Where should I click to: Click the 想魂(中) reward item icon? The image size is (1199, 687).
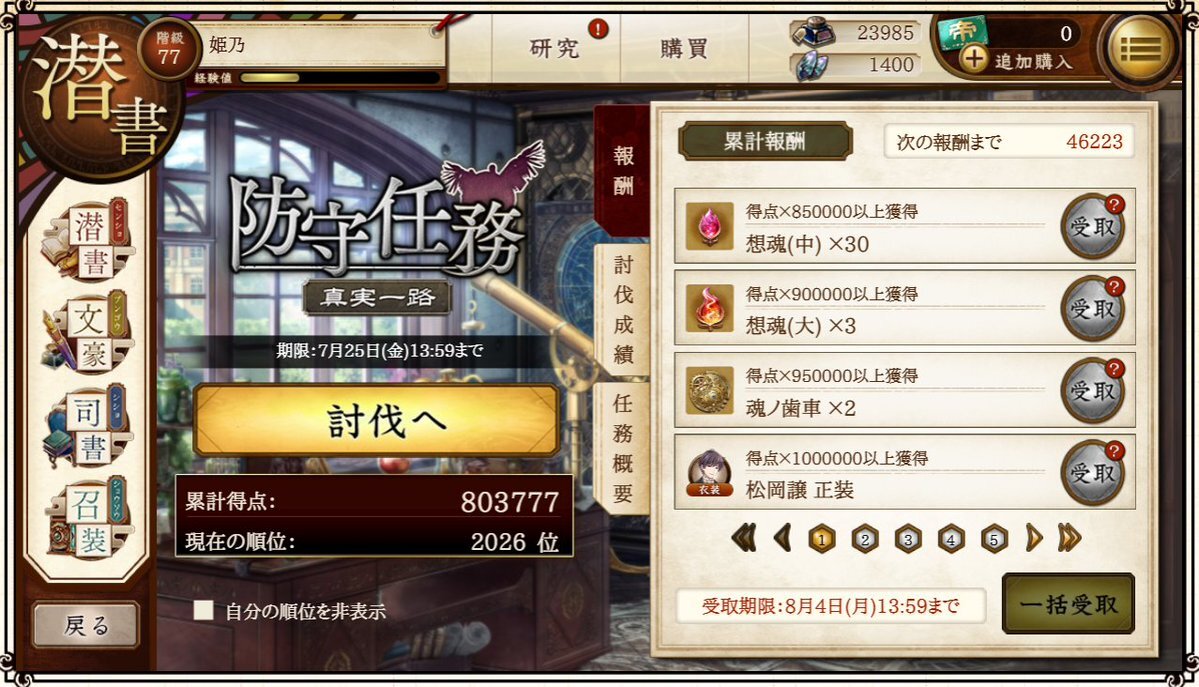click(709, 226)
